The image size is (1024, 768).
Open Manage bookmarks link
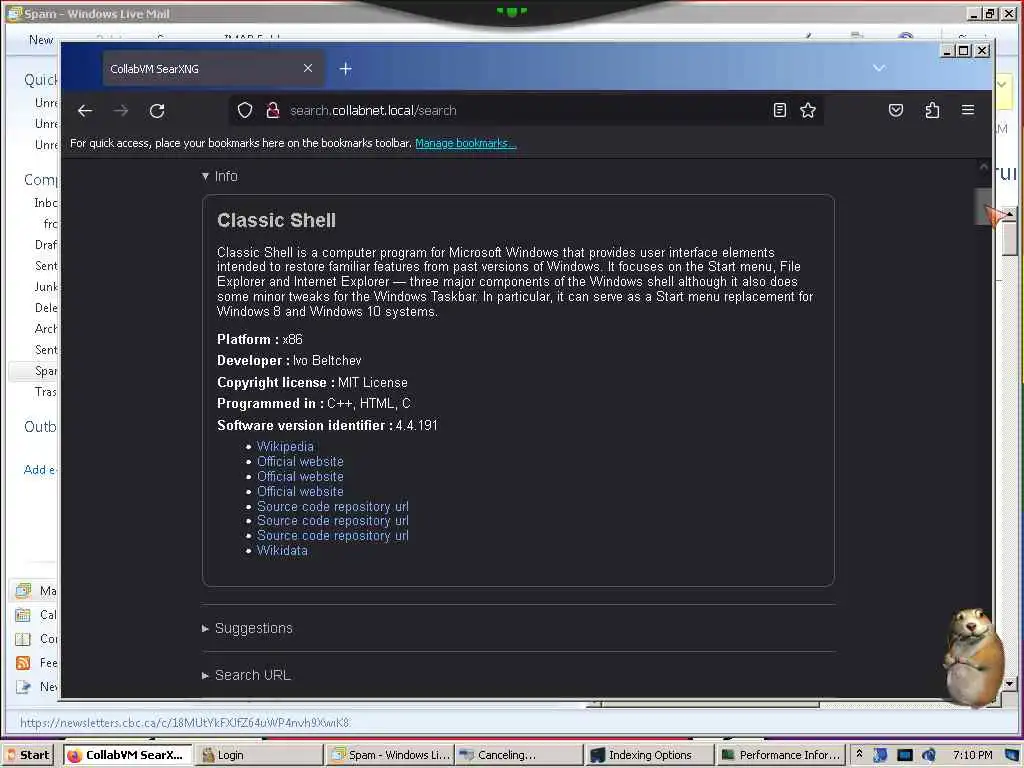[466, 143]
